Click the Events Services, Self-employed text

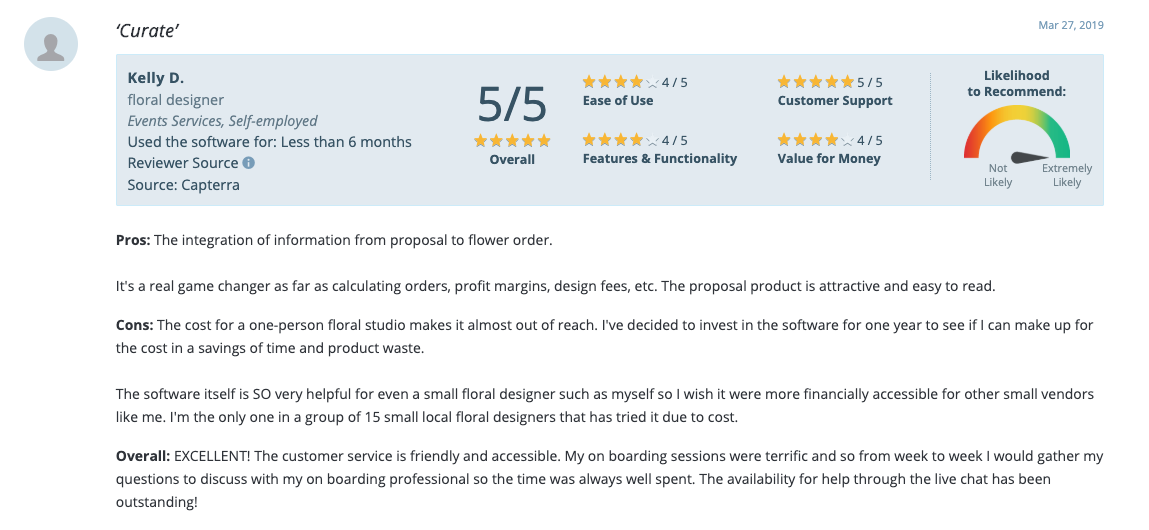point(223,121)
